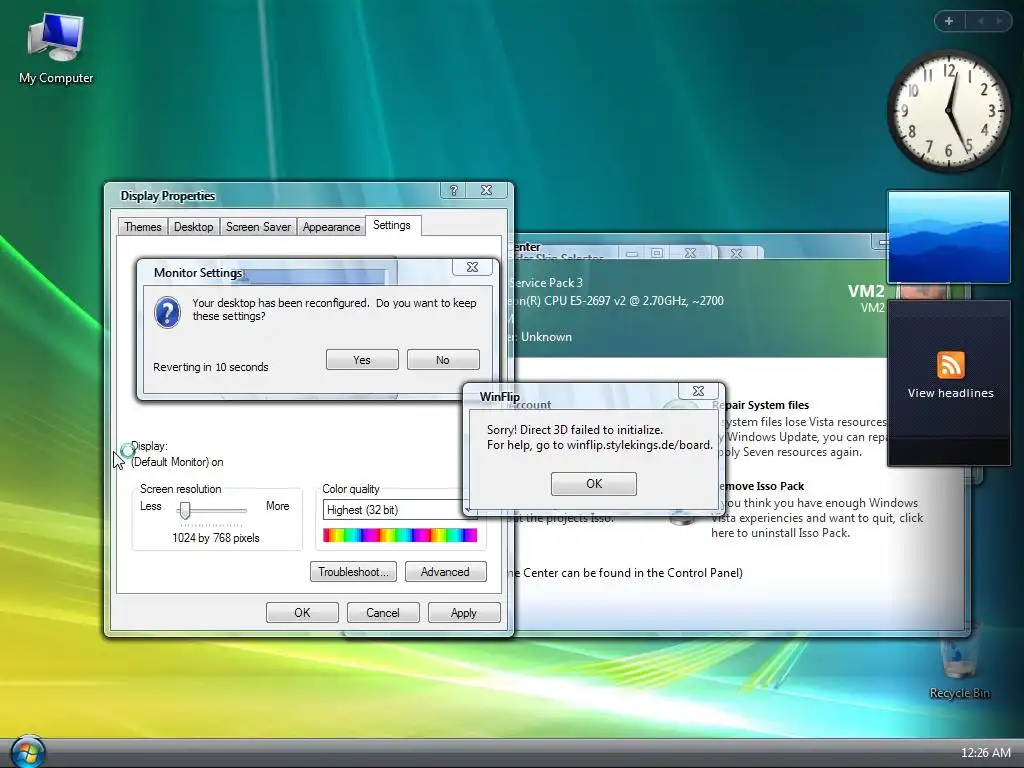Switch to the Themes tab
This screenshot has height=768, width=1024.
(x=142, y=227)
